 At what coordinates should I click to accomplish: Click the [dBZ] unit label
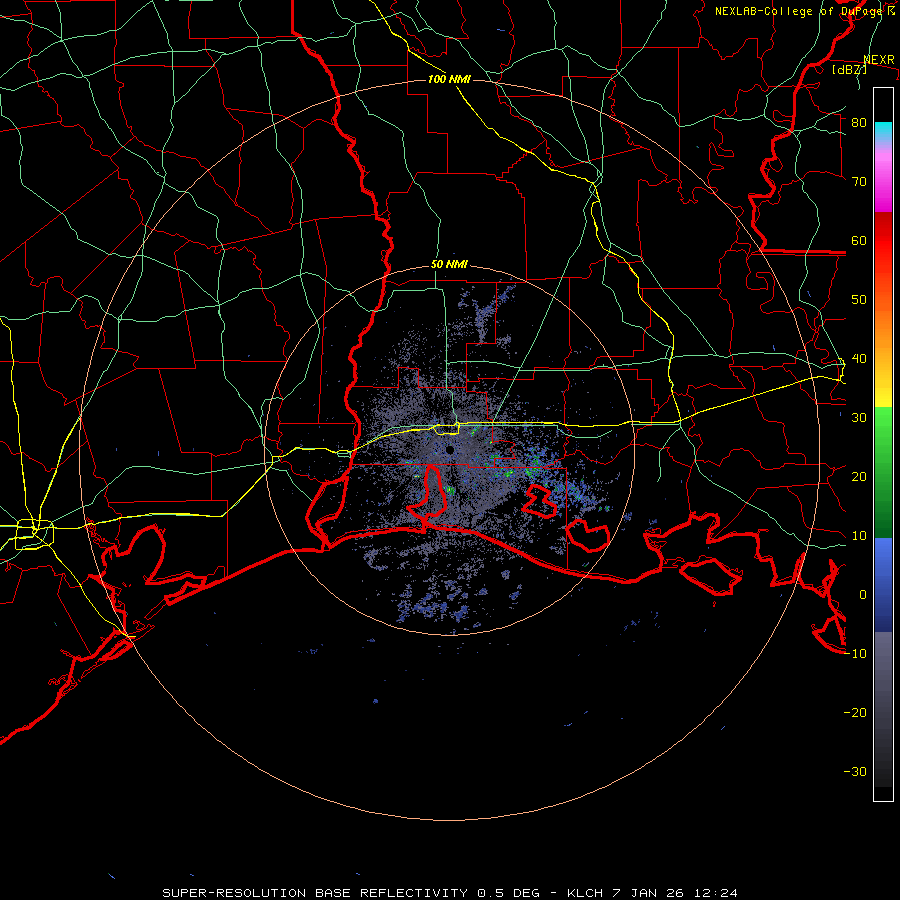[x=849, y=69]
